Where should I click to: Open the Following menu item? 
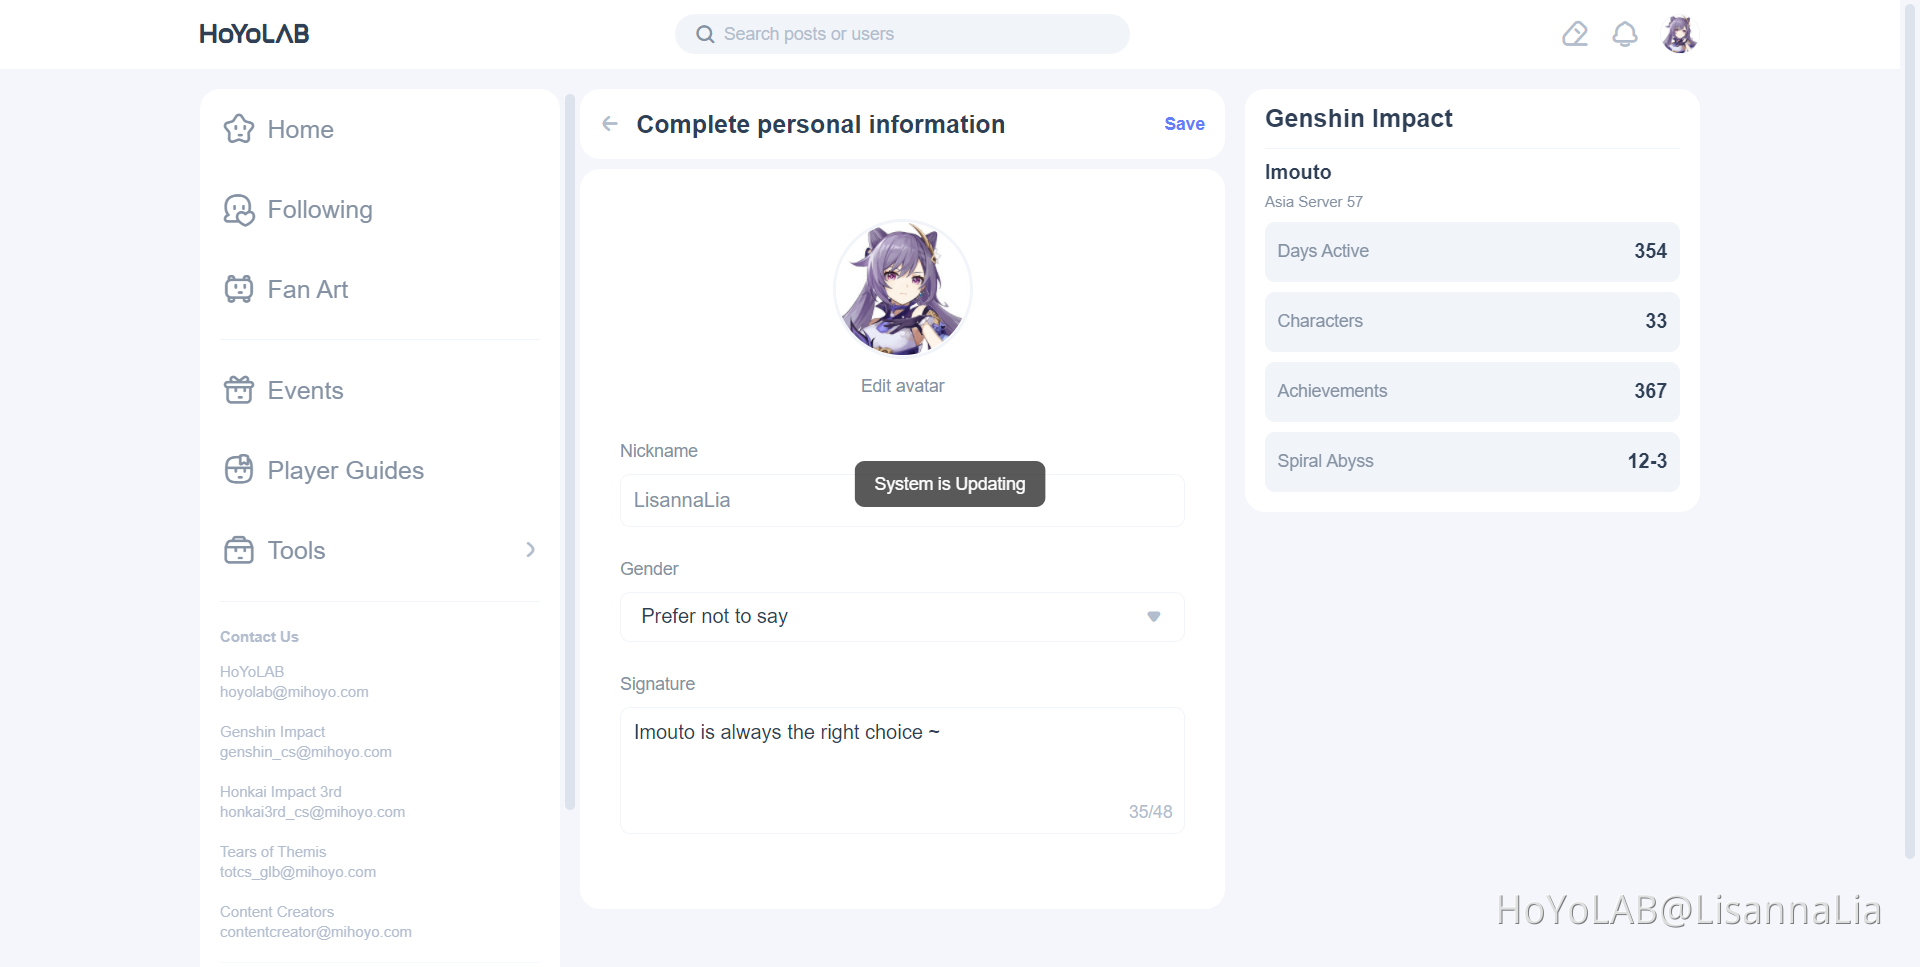coord(320,210)
